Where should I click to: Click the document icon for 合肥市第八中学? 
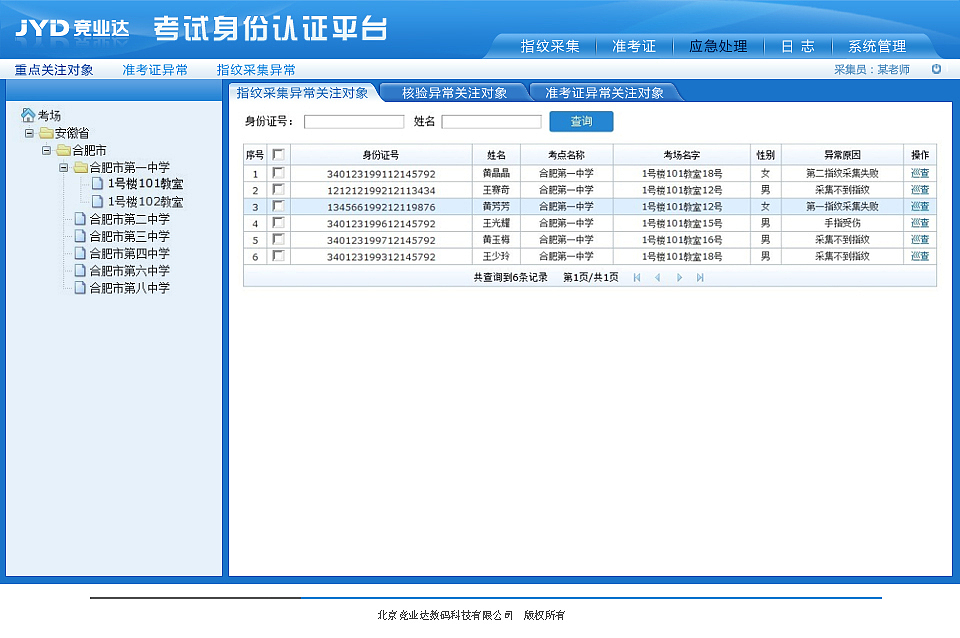point(80,287)
